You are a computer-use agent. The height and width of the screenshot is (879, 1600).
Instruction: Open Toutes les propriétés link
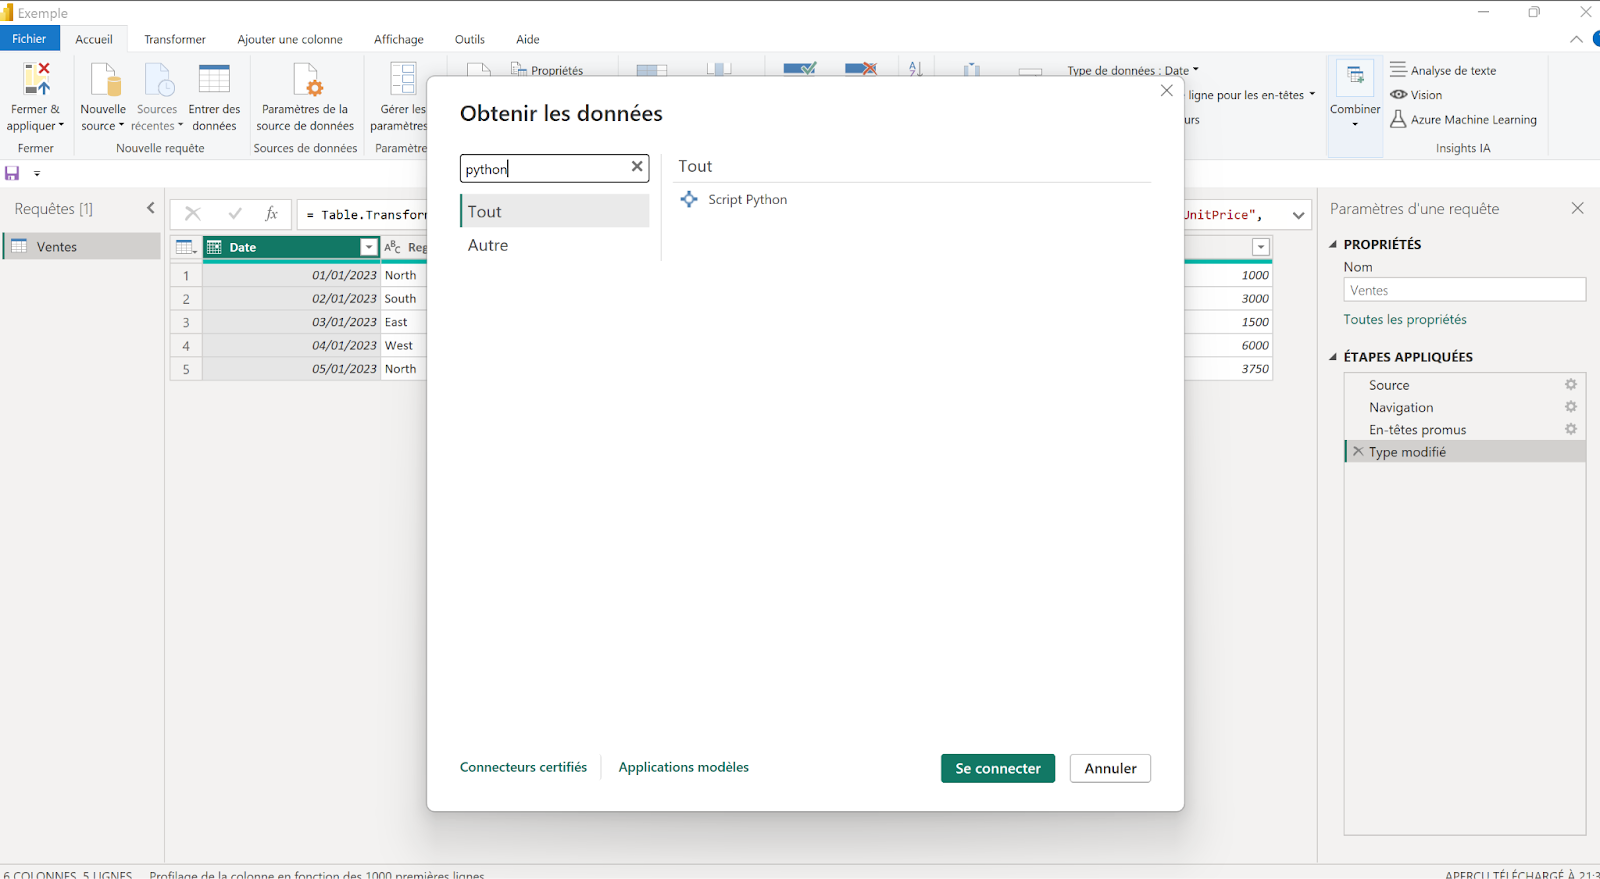1405,319
